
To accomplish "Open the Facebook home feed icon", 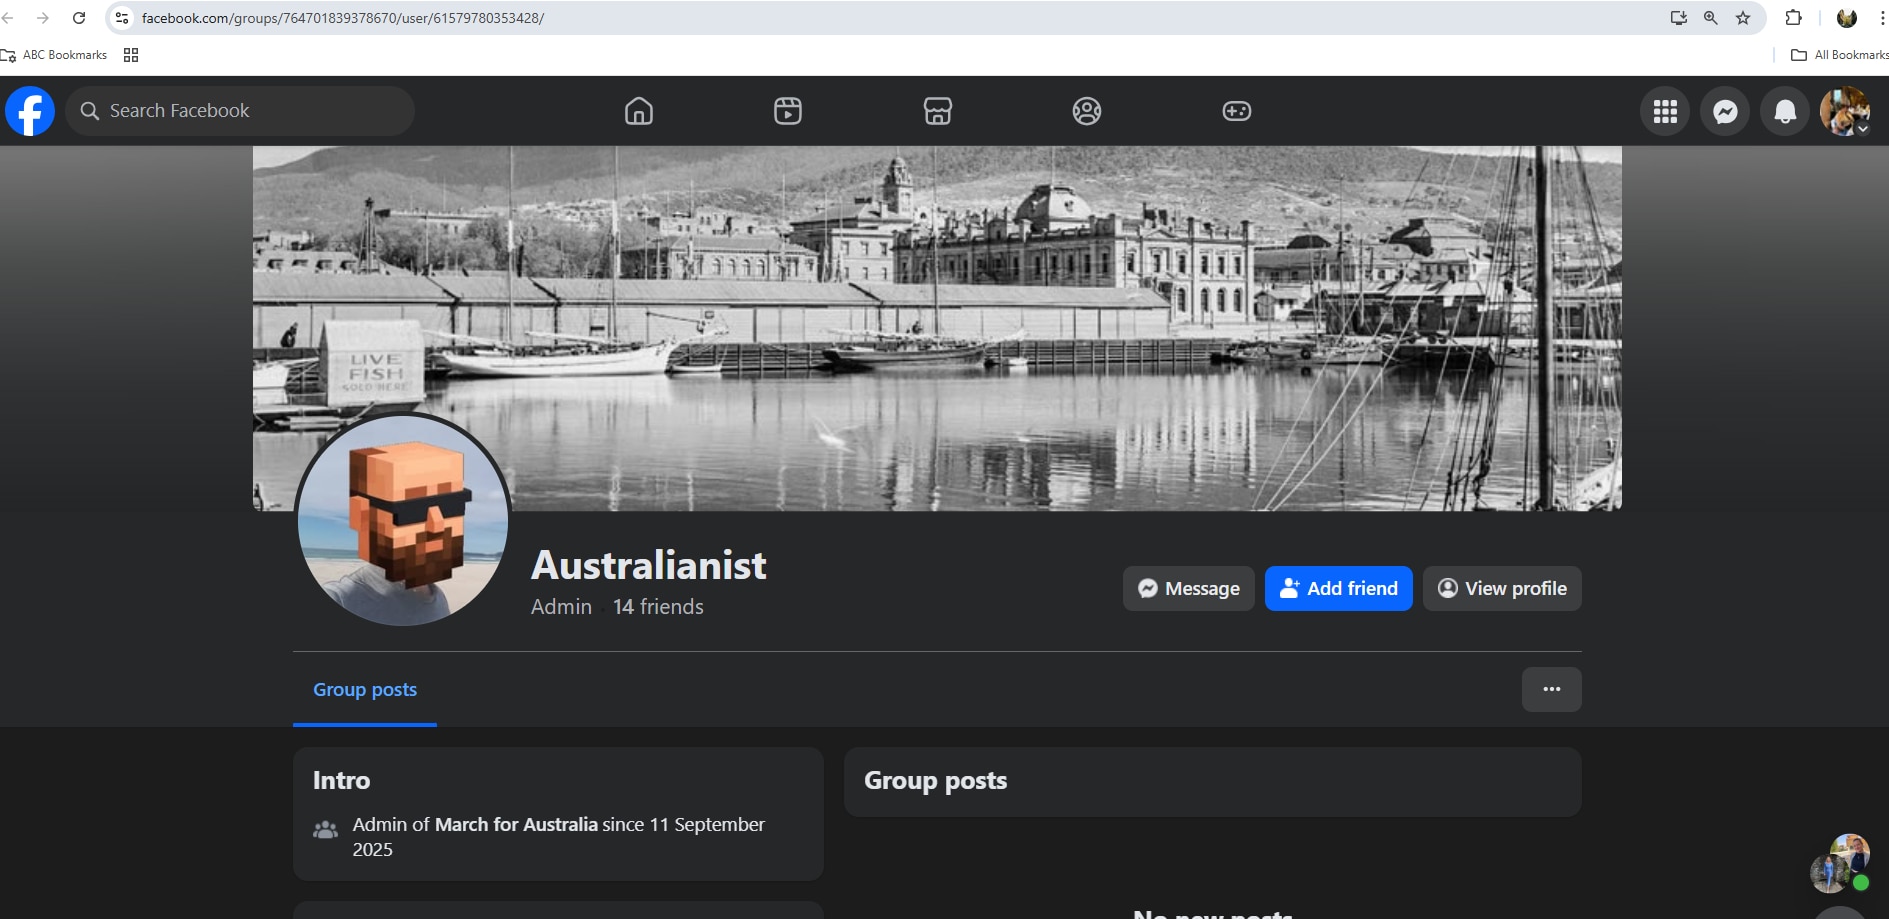I will click(x=638, y=111).
